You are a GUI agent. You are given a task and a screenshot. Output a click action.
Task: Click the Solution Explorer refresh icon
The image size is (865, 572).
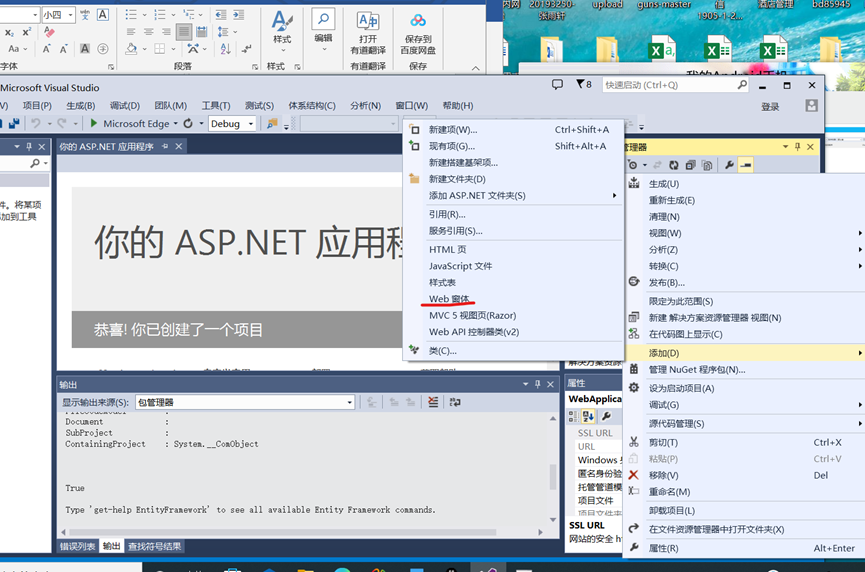674,165
